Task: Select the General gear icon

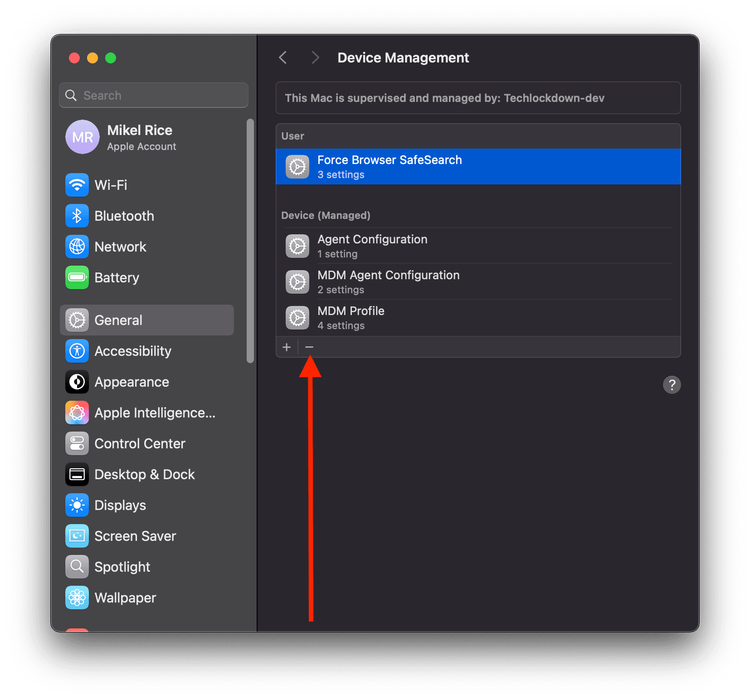Action: (77, 320)
